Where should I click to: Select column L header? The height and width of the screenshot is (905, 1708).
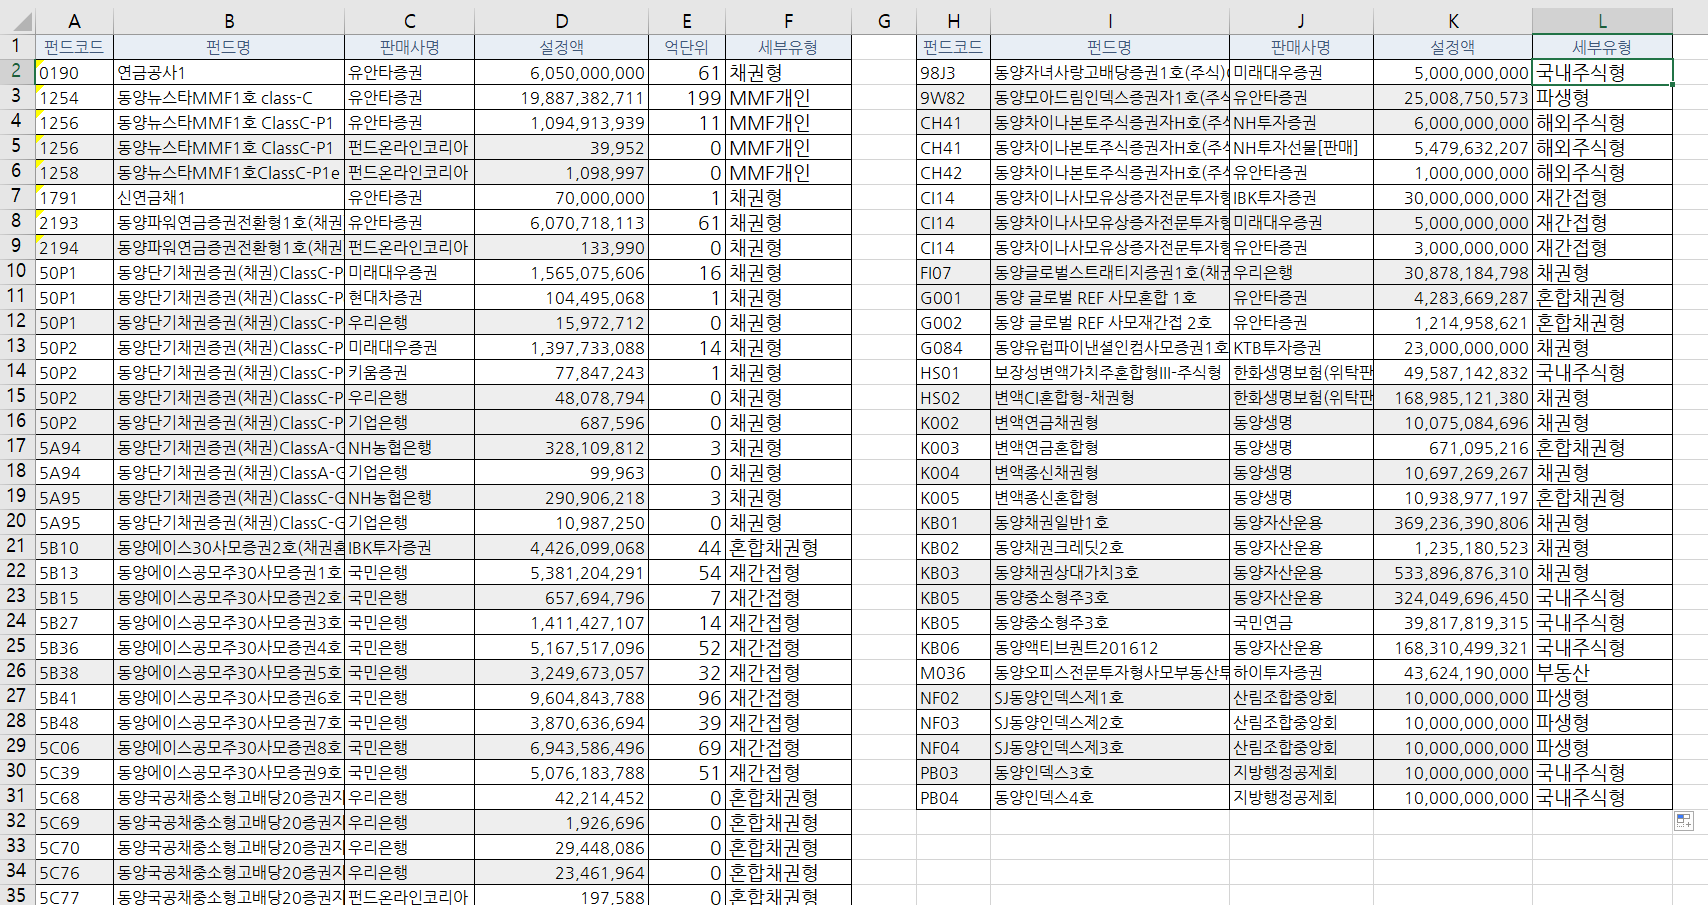[x=1602, y=21]
